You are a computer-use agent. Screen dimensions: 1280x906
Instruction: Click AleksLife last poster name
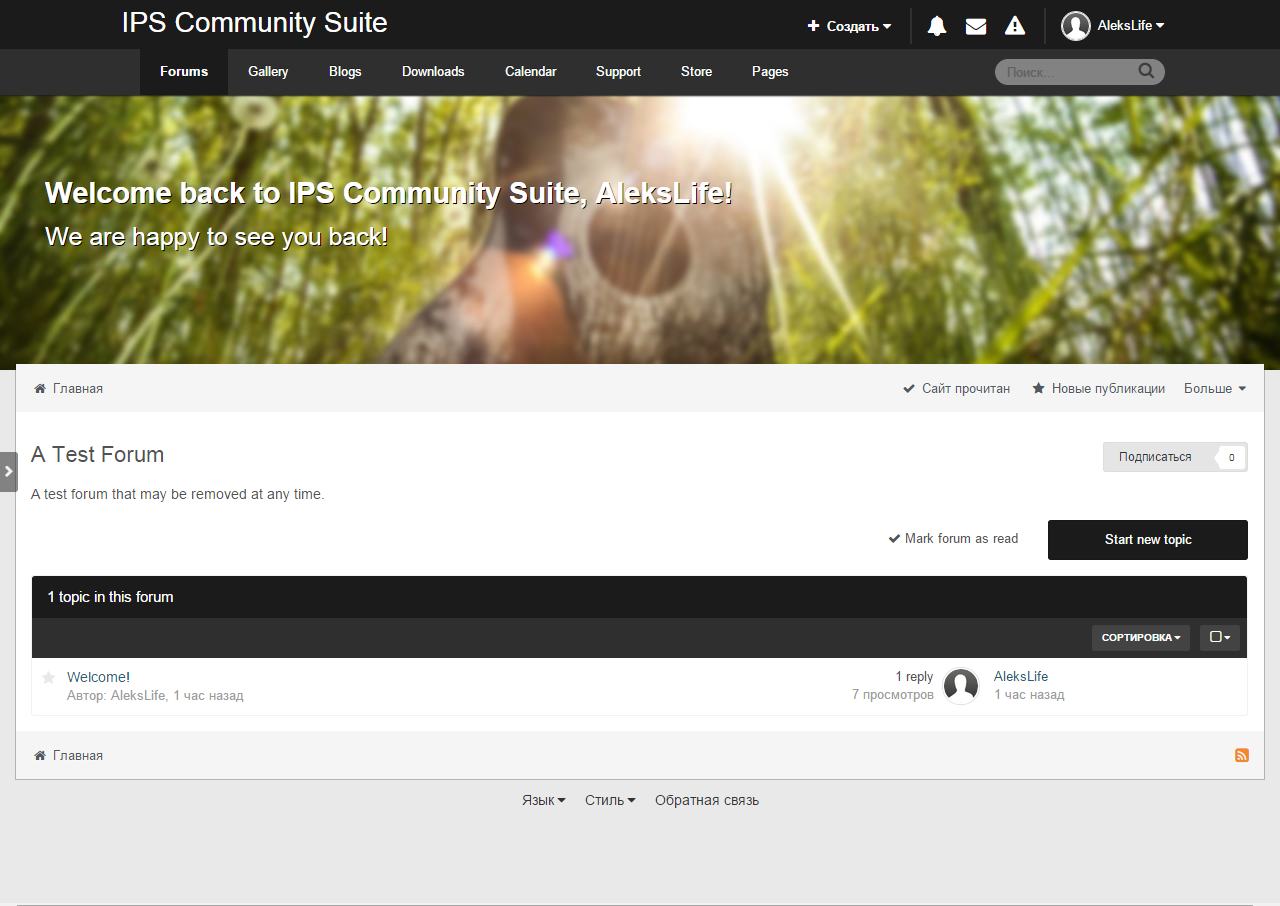[x=1021, y=677]
